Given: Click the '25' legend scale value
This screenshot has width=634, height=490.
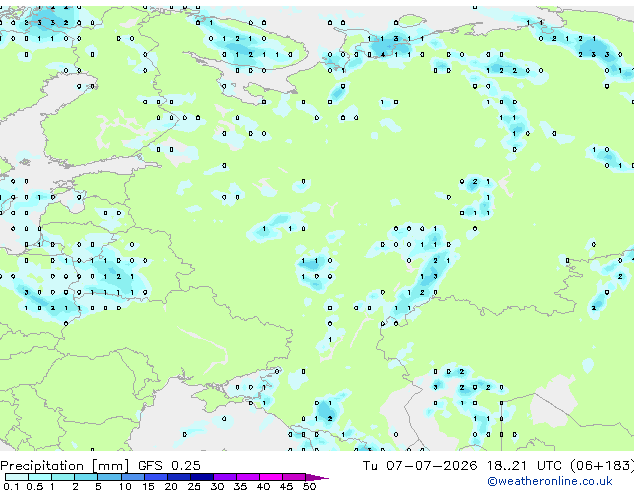Looking at the screenshot, I should point(194,486).
